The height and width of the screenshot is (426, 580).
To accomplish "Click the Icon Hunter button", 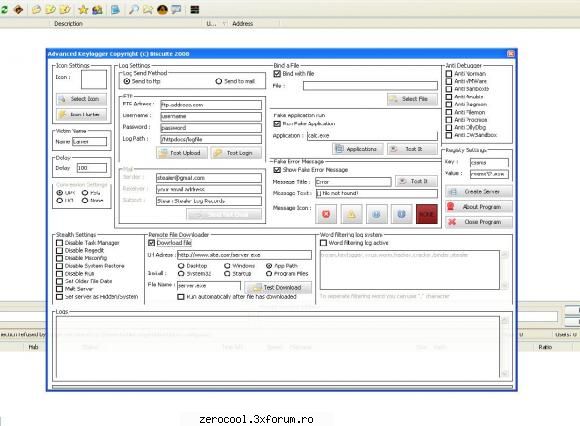I will pyautogui.click(x=81, y=114).
